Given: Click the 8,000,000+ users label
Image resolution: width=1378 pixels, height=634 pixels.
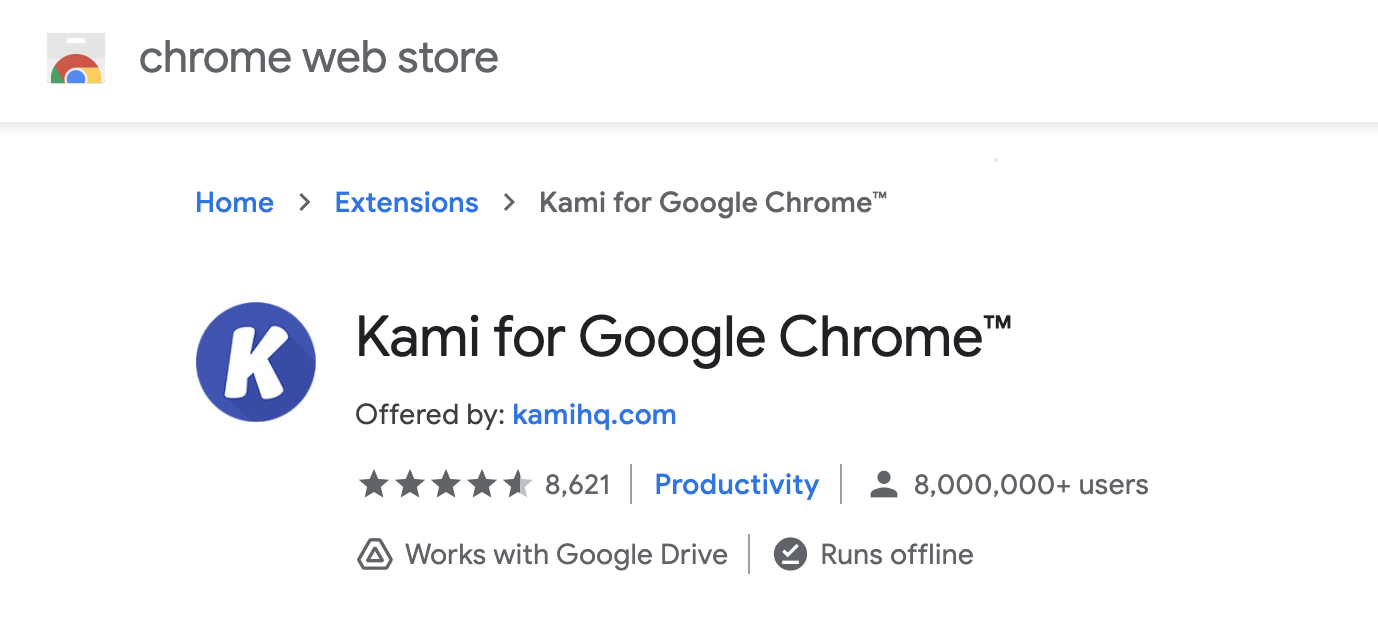Looking at the screenshot, I should point(1030,484).
